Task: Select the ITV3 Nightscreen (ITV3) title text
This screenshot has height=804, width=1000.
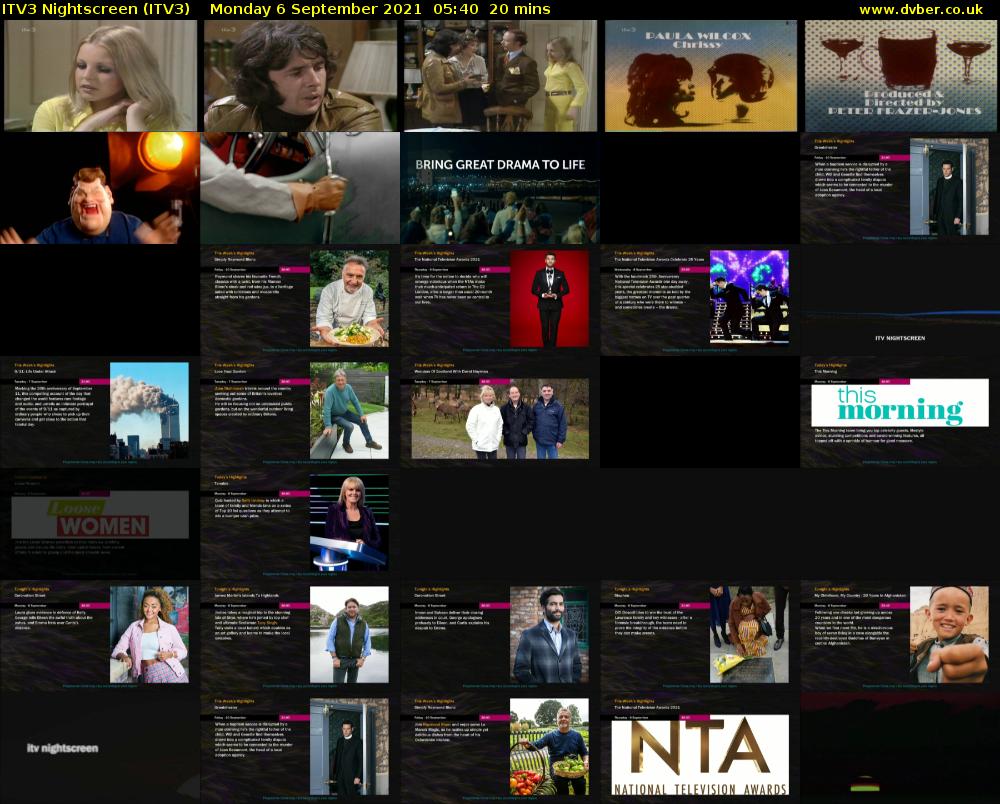Action: point(96,10)
